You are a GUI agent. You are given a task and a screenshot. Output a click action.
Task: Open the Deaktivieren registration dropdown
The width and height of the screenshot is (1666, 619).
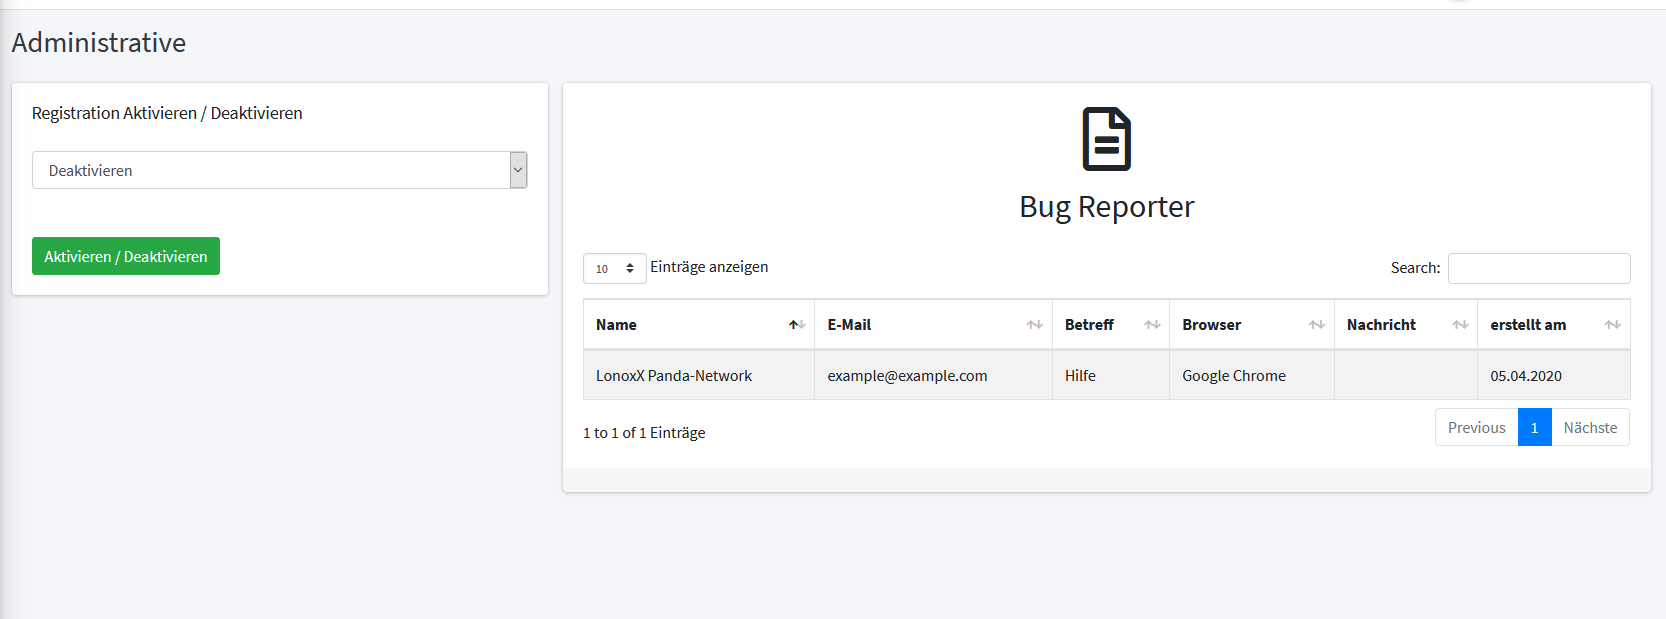point(279,170)
